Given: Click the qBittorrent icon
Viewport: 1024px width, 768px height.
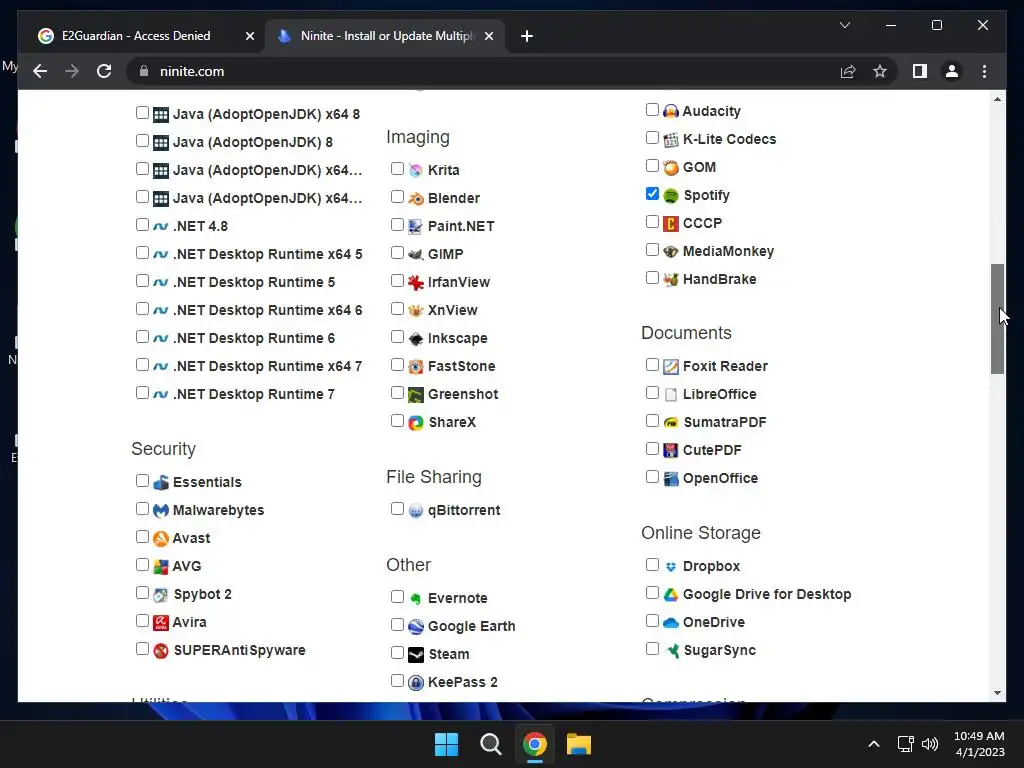Looking at the screenshot, I should 416,511.
